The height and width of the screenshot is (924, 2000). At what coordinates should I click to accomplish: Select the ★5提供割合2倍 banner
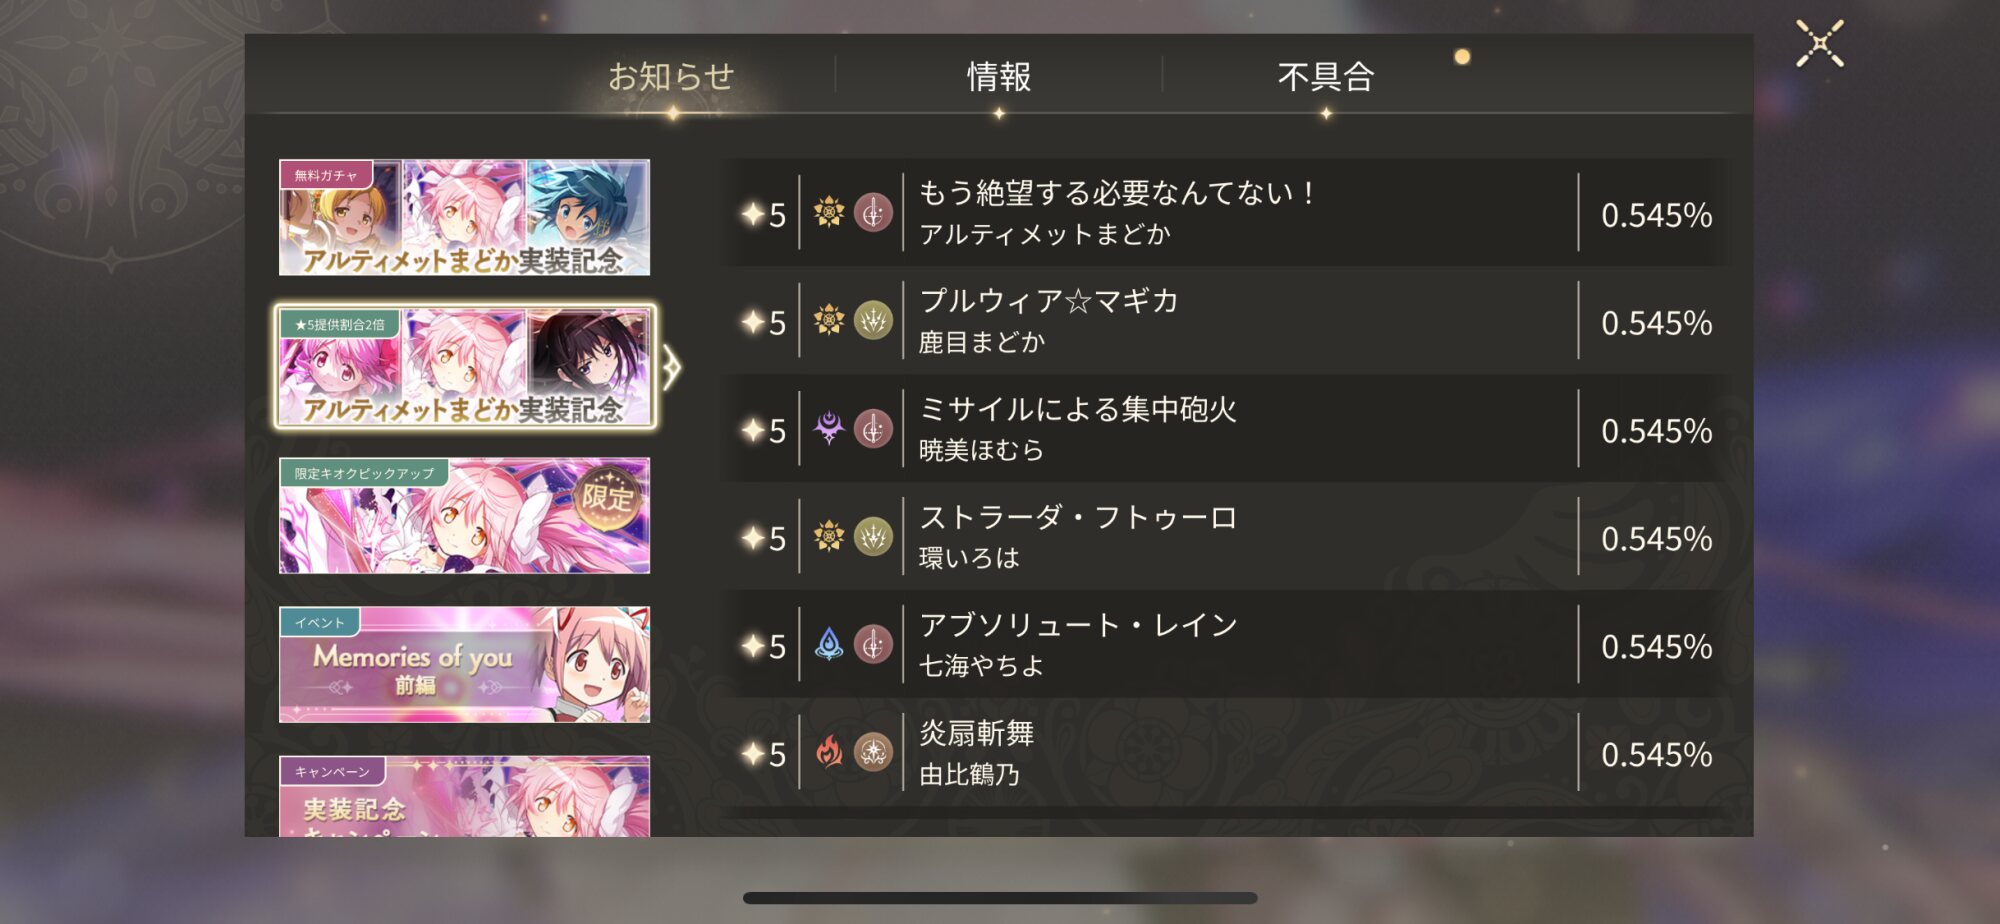tap(464, 367)
